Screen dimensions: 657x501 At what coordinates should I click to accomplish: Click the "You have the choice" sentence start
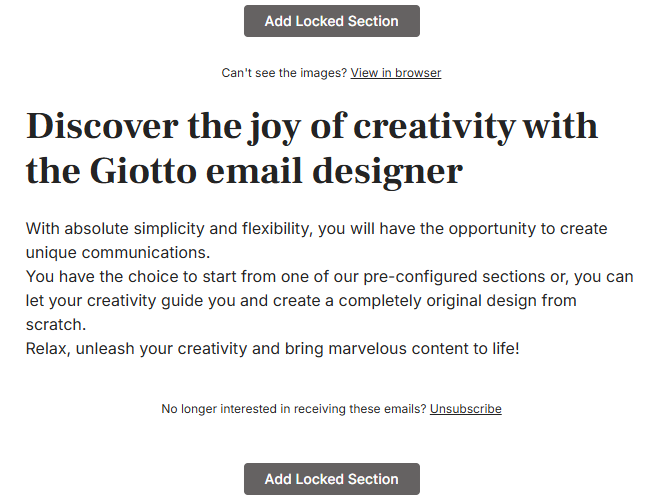click(95, 278)
